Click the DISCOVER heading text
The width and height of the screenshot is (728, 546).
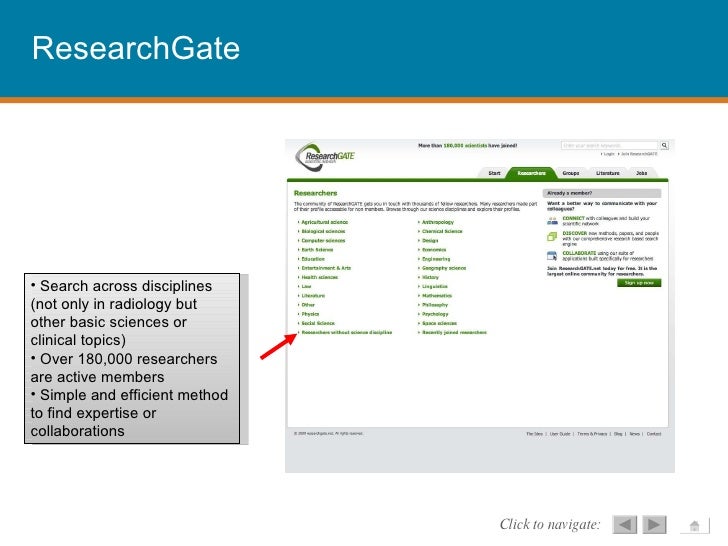tap(575, 234)
